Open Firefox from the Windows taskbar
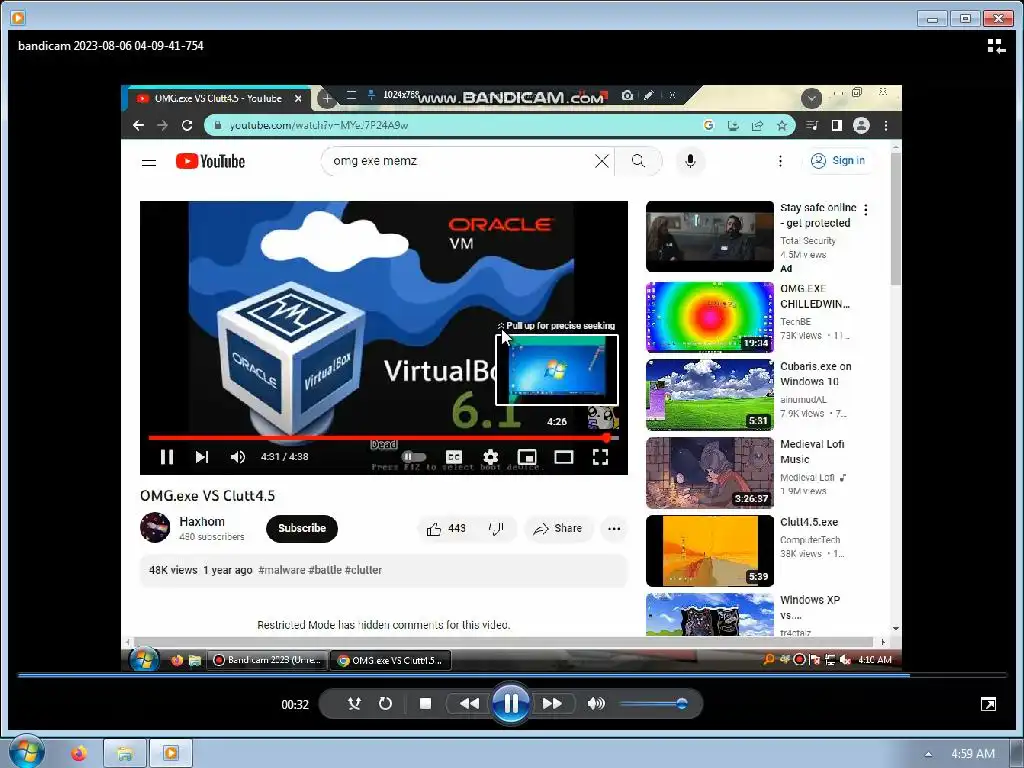1024x768 pixels. [79, 754]
